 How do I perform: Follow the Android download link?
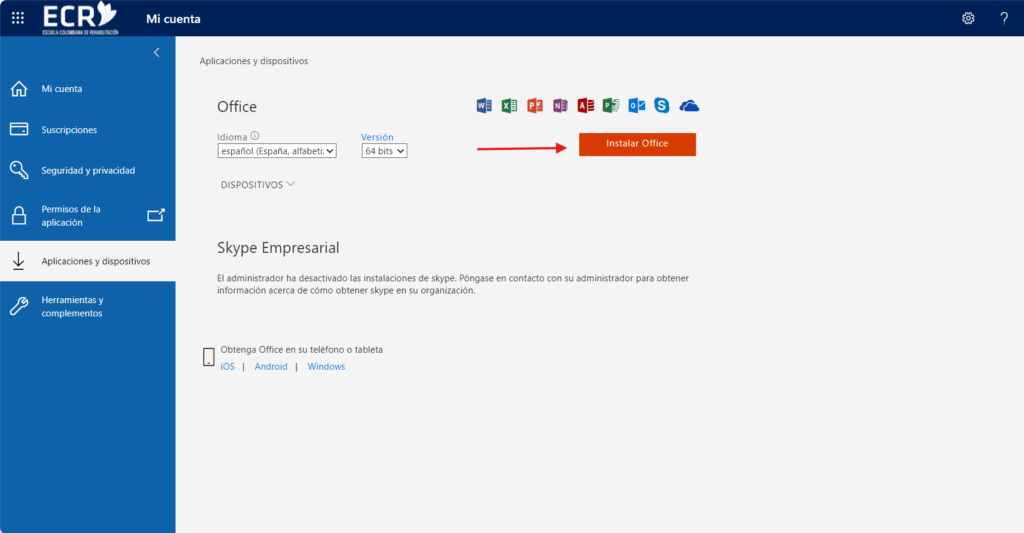[271, 367]
